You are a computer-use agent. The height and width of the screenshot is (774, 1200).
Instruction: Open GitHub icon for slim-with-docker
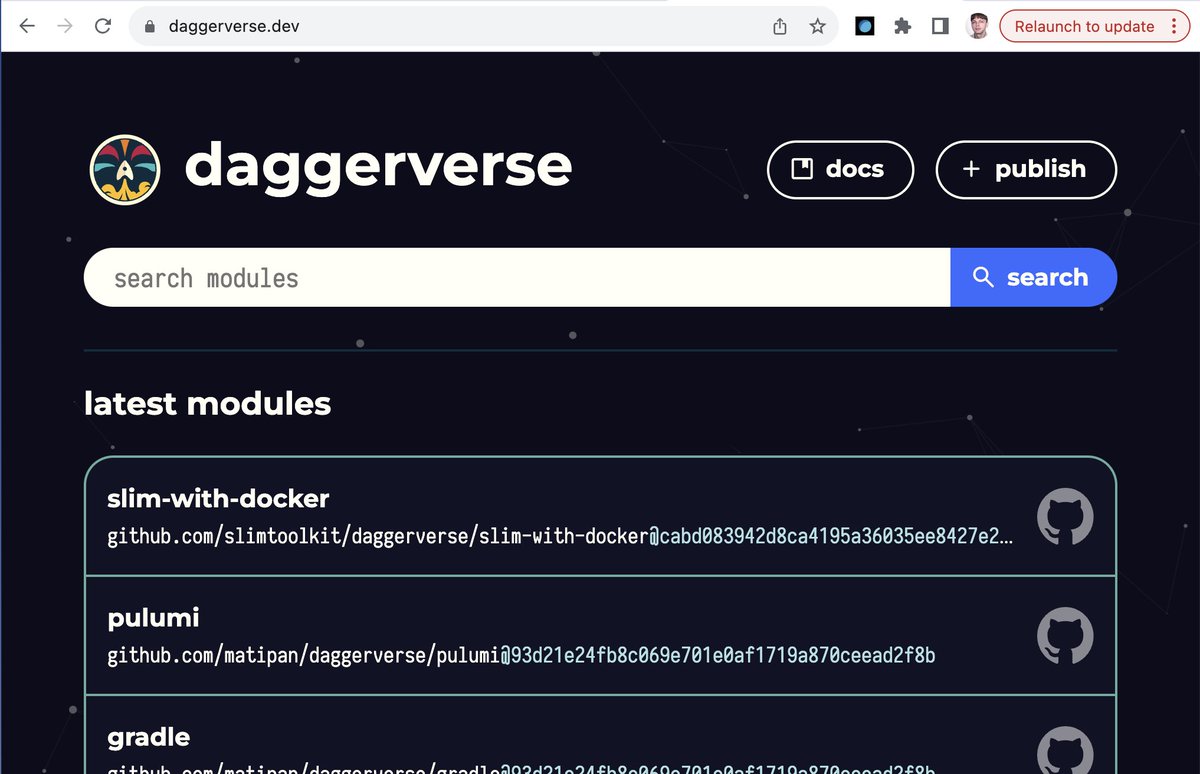click(1065, 517)
